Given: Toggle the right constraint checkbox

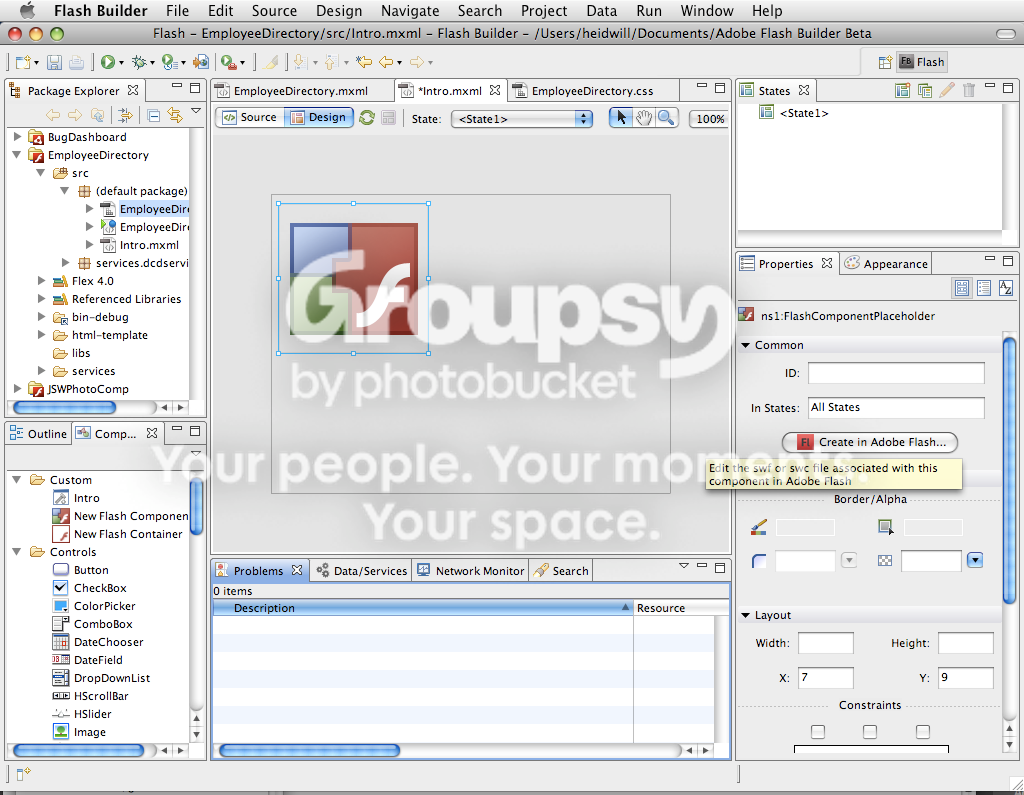Looking at the screenshot, I should [923, 732].
